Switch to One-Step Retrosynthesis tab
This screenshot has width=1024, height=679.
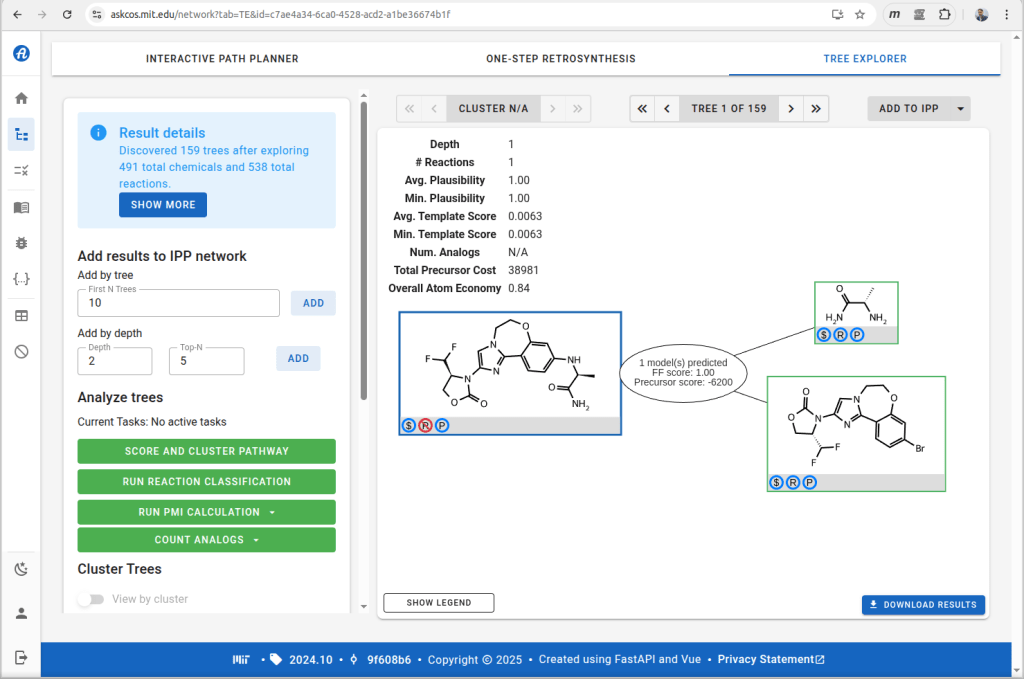click(560, 59)
